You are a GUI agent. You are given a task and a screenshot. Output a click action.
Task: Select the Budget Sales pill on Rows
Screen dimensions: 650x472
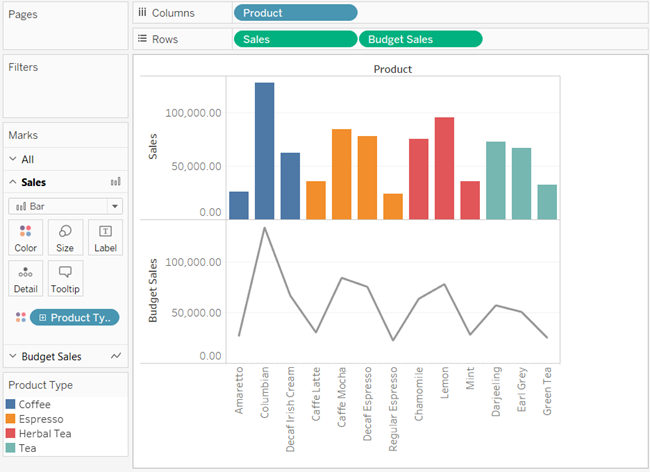point(420,39)
